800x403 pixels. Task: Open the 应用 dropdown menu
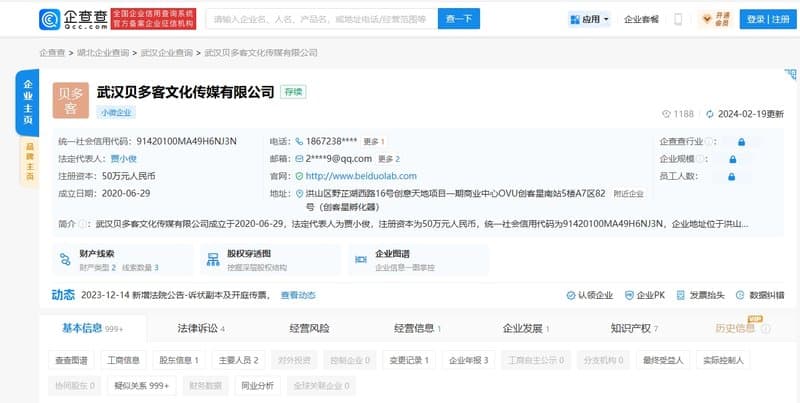[590, 19]
